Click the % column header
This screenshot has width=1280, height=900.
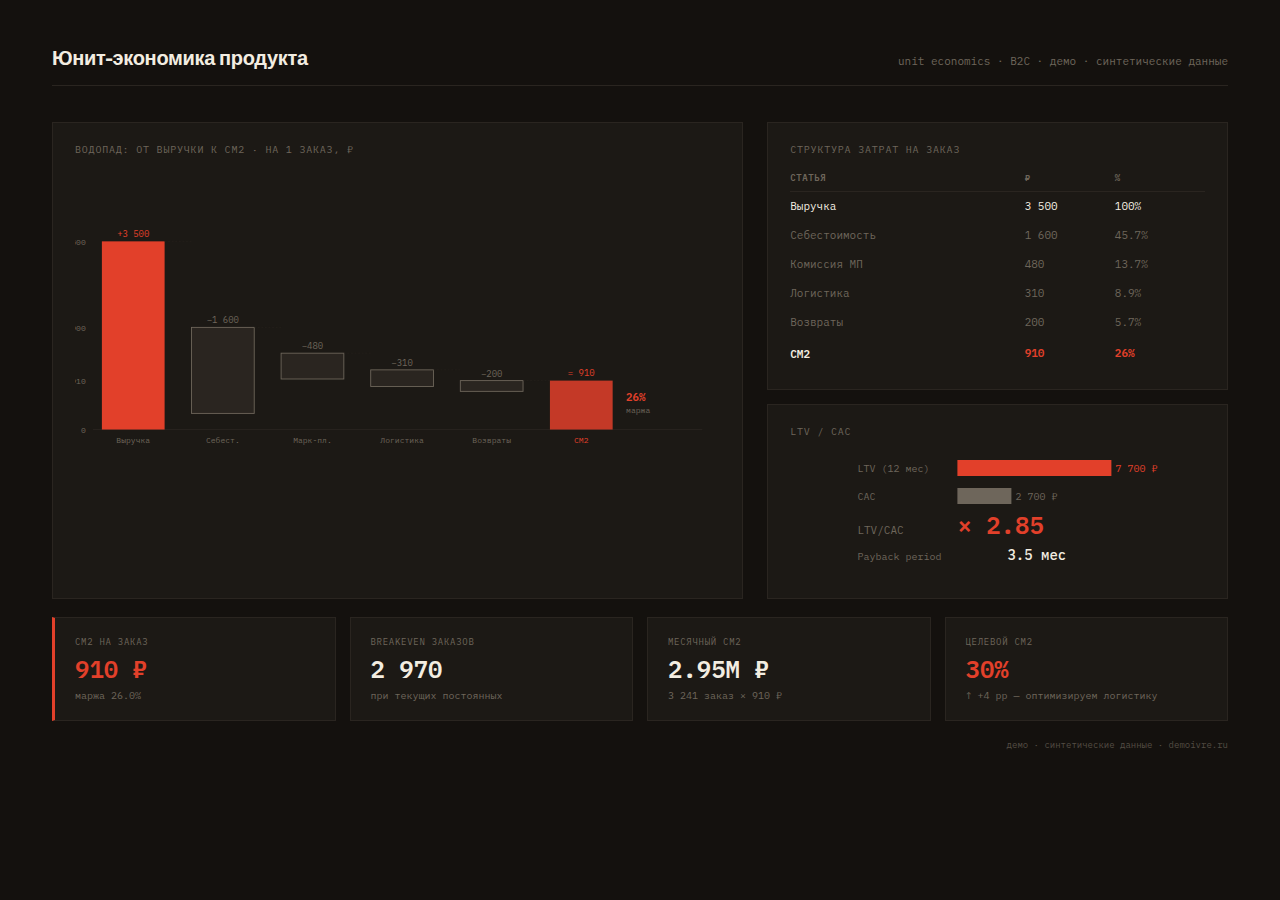click(1117, 178)
